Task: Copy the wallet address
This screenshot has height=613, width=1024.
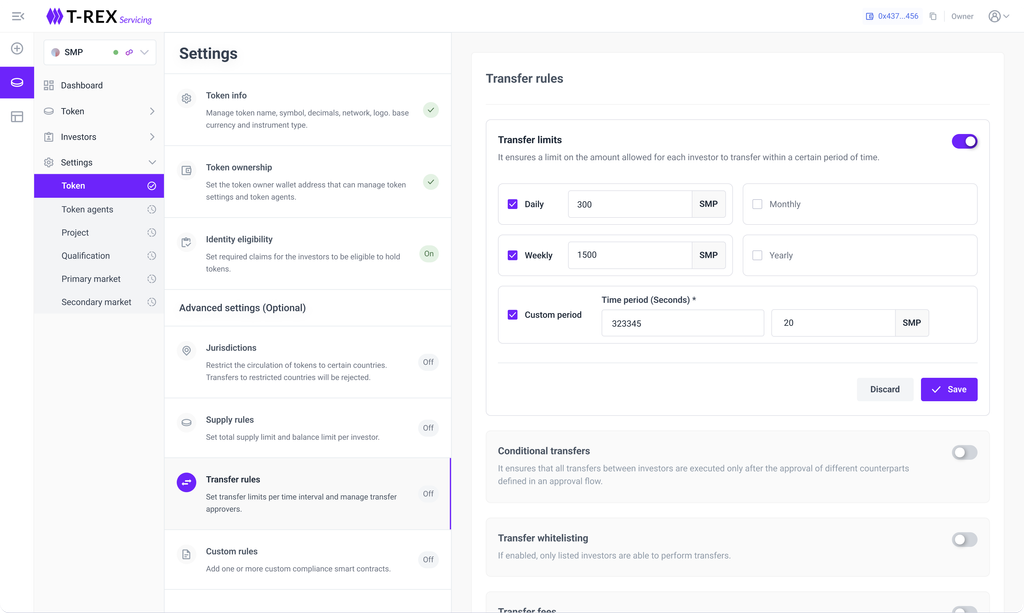Action: pyautogui.click(x=933, y=16)
